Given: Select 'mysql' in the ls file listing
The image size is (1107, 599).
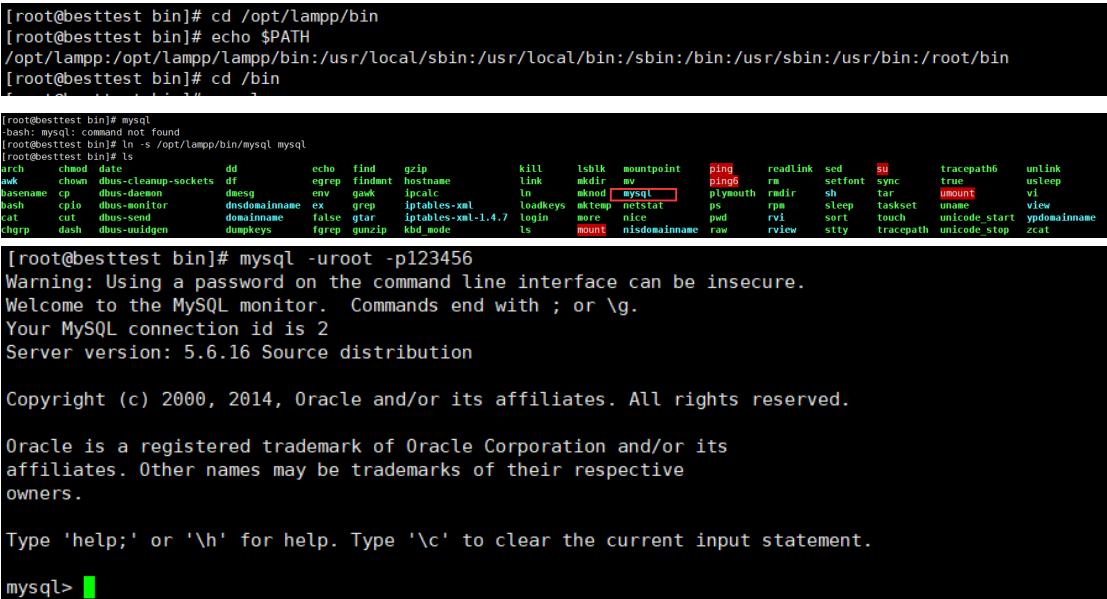Looking at the screenshot, I should (x=638, y=193).
